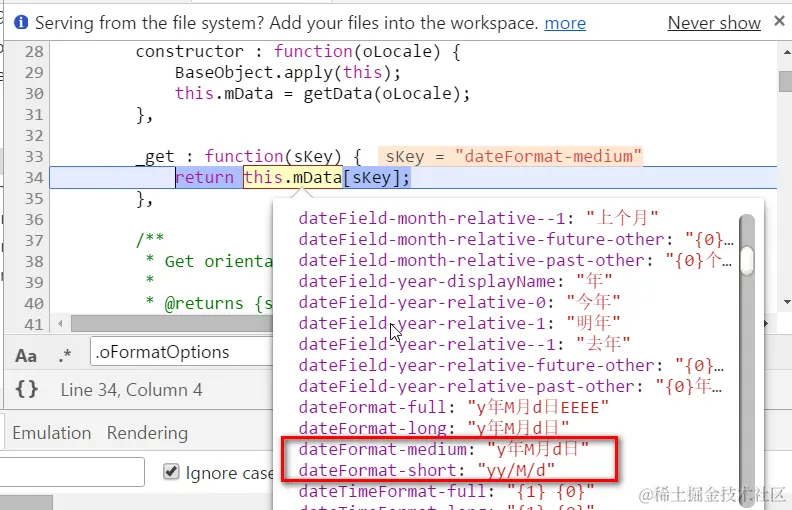Click the horizontal scrollbar thumb of code editor
792x510 pixels.
(x=172, y=323)
